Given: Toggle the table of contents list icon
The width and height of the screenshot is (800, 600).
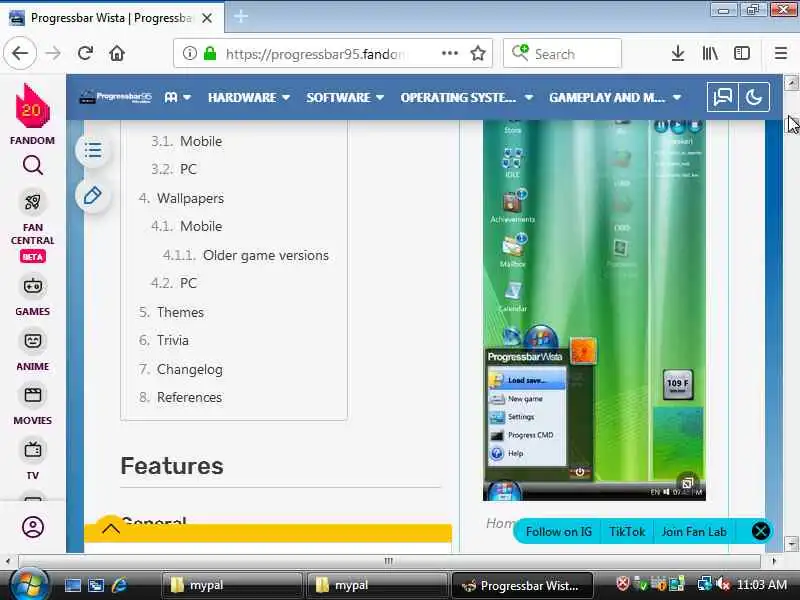Looking at the screenshot, I should (93, 151).
